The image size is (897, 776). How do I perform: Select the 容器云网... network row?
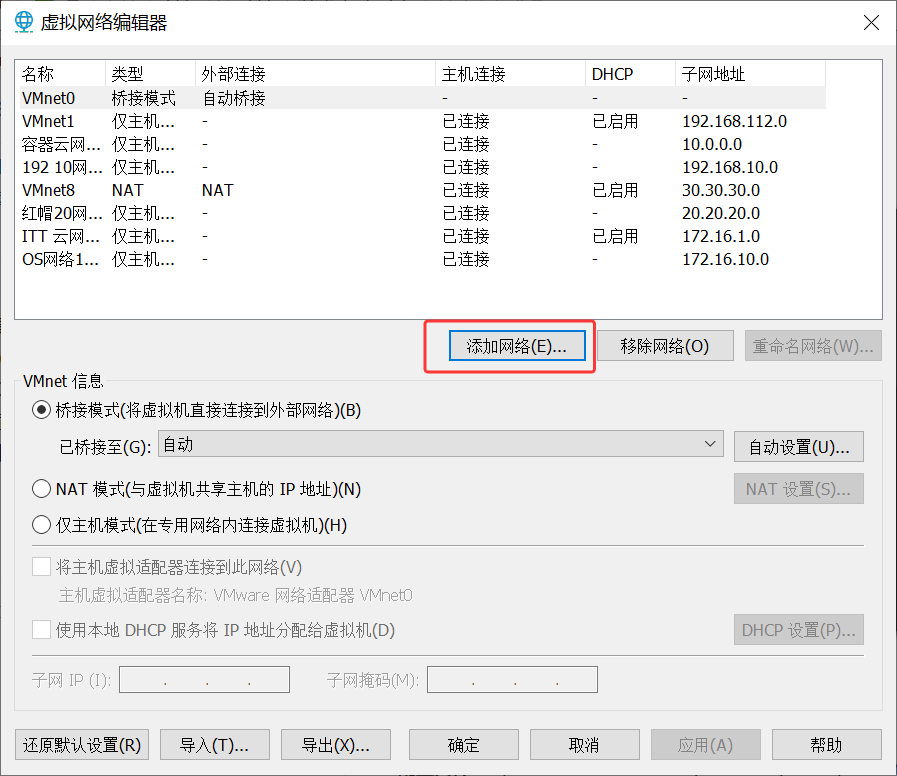422,144
